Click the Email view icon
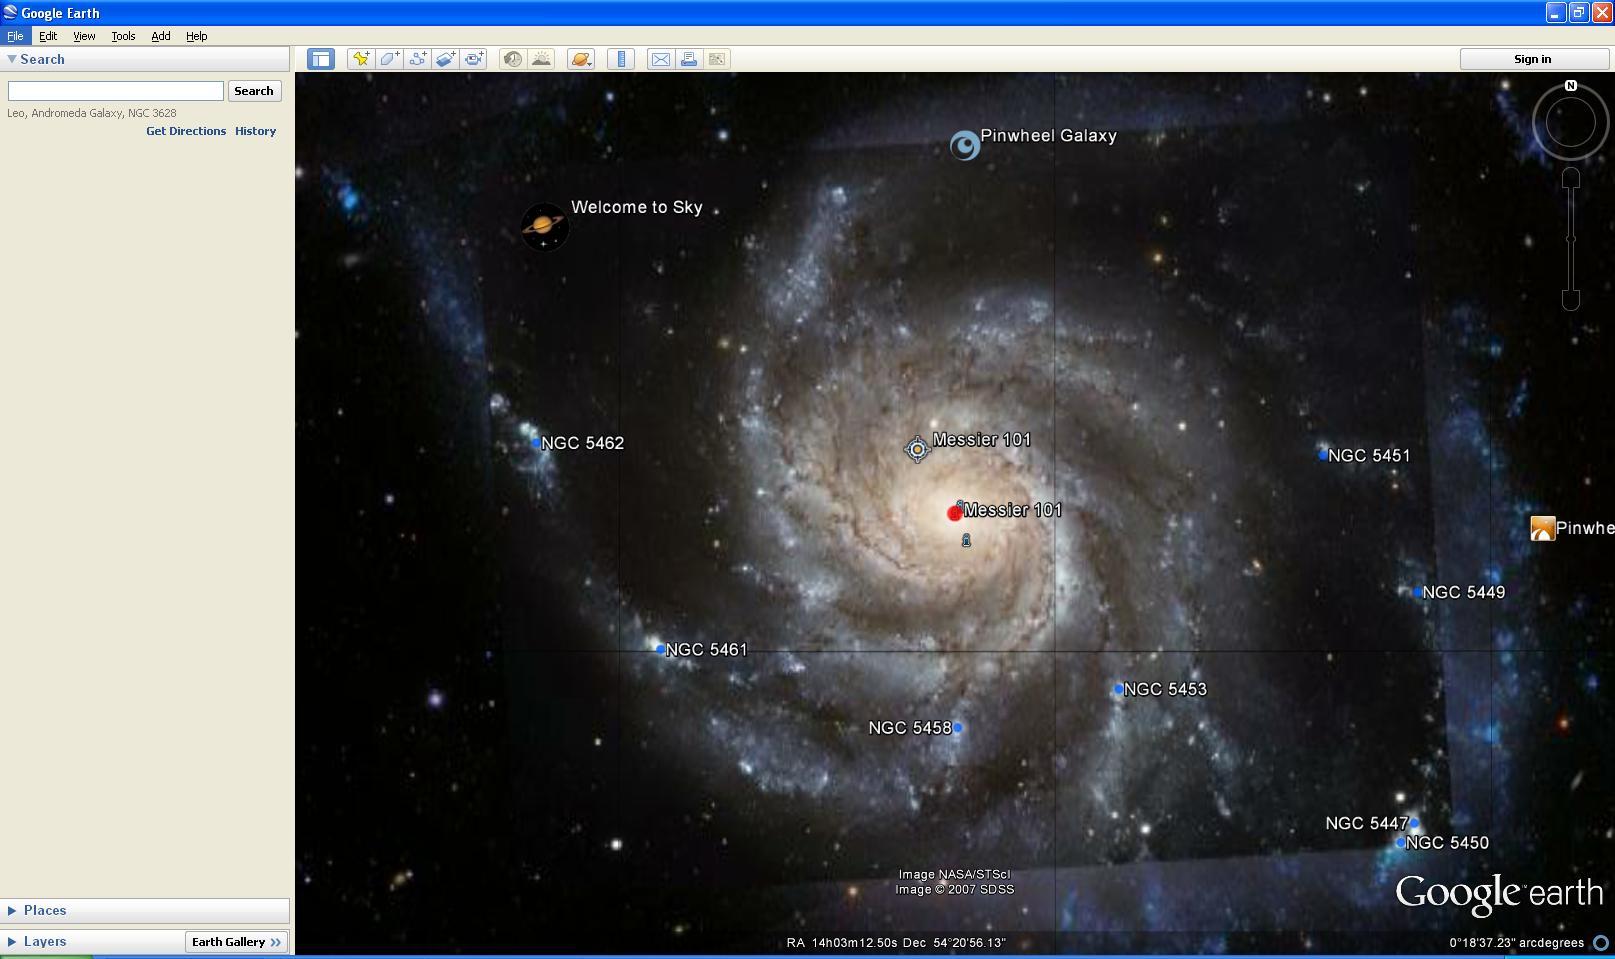 pyautogui.click(x=660, y=59)
